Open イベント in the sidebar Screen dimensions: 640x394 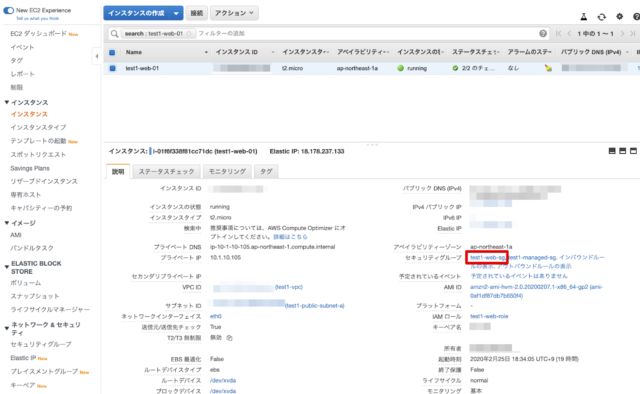point(22,47)
